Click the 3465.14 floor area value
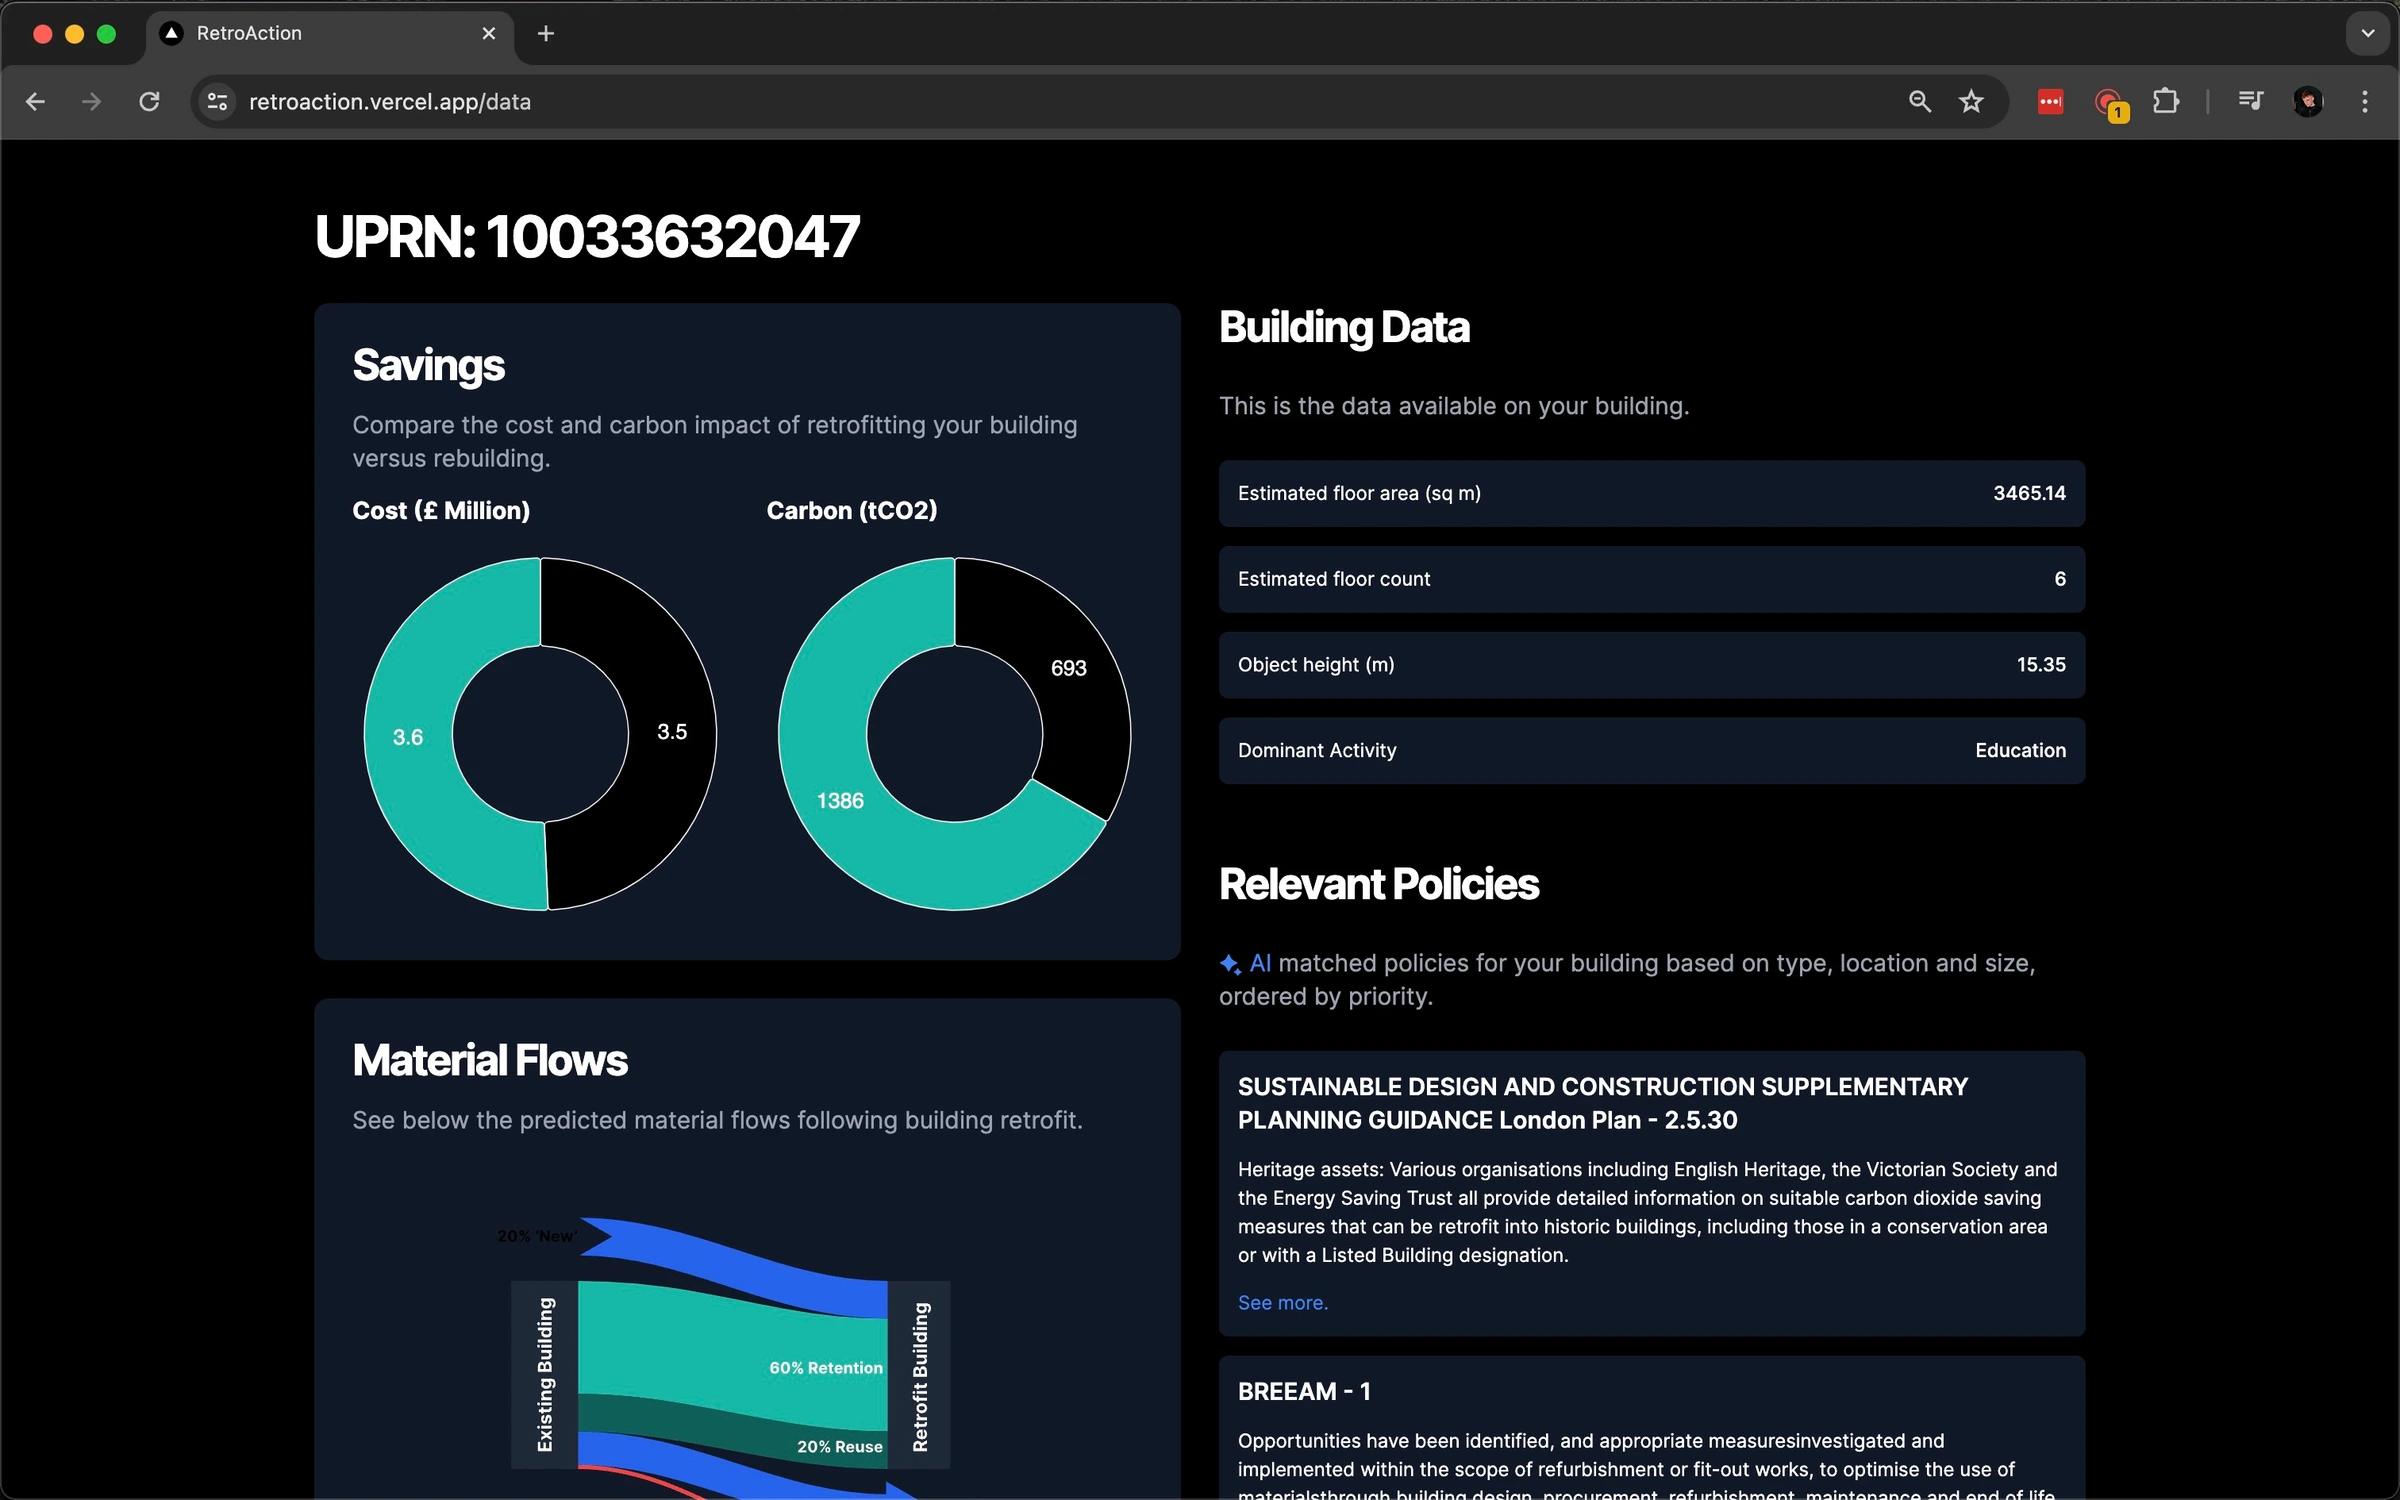This screenshot has width=2400, height=1500. [x=2029, y=494]
